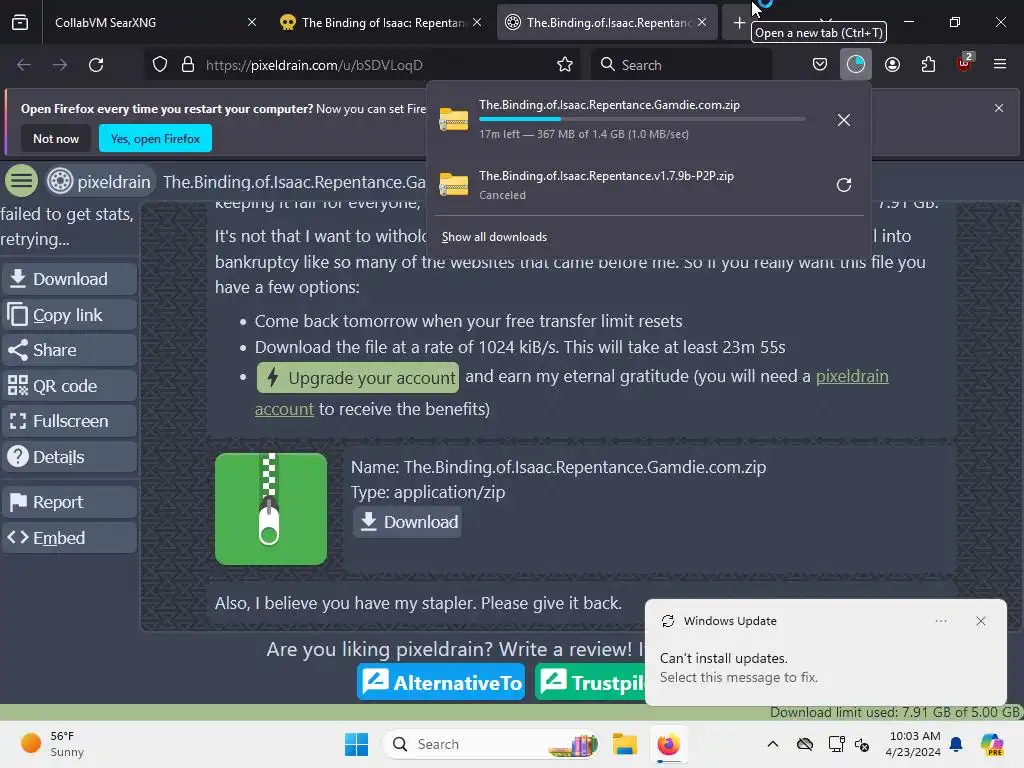
Task: View site security padlock information
Action: [188, 65]
